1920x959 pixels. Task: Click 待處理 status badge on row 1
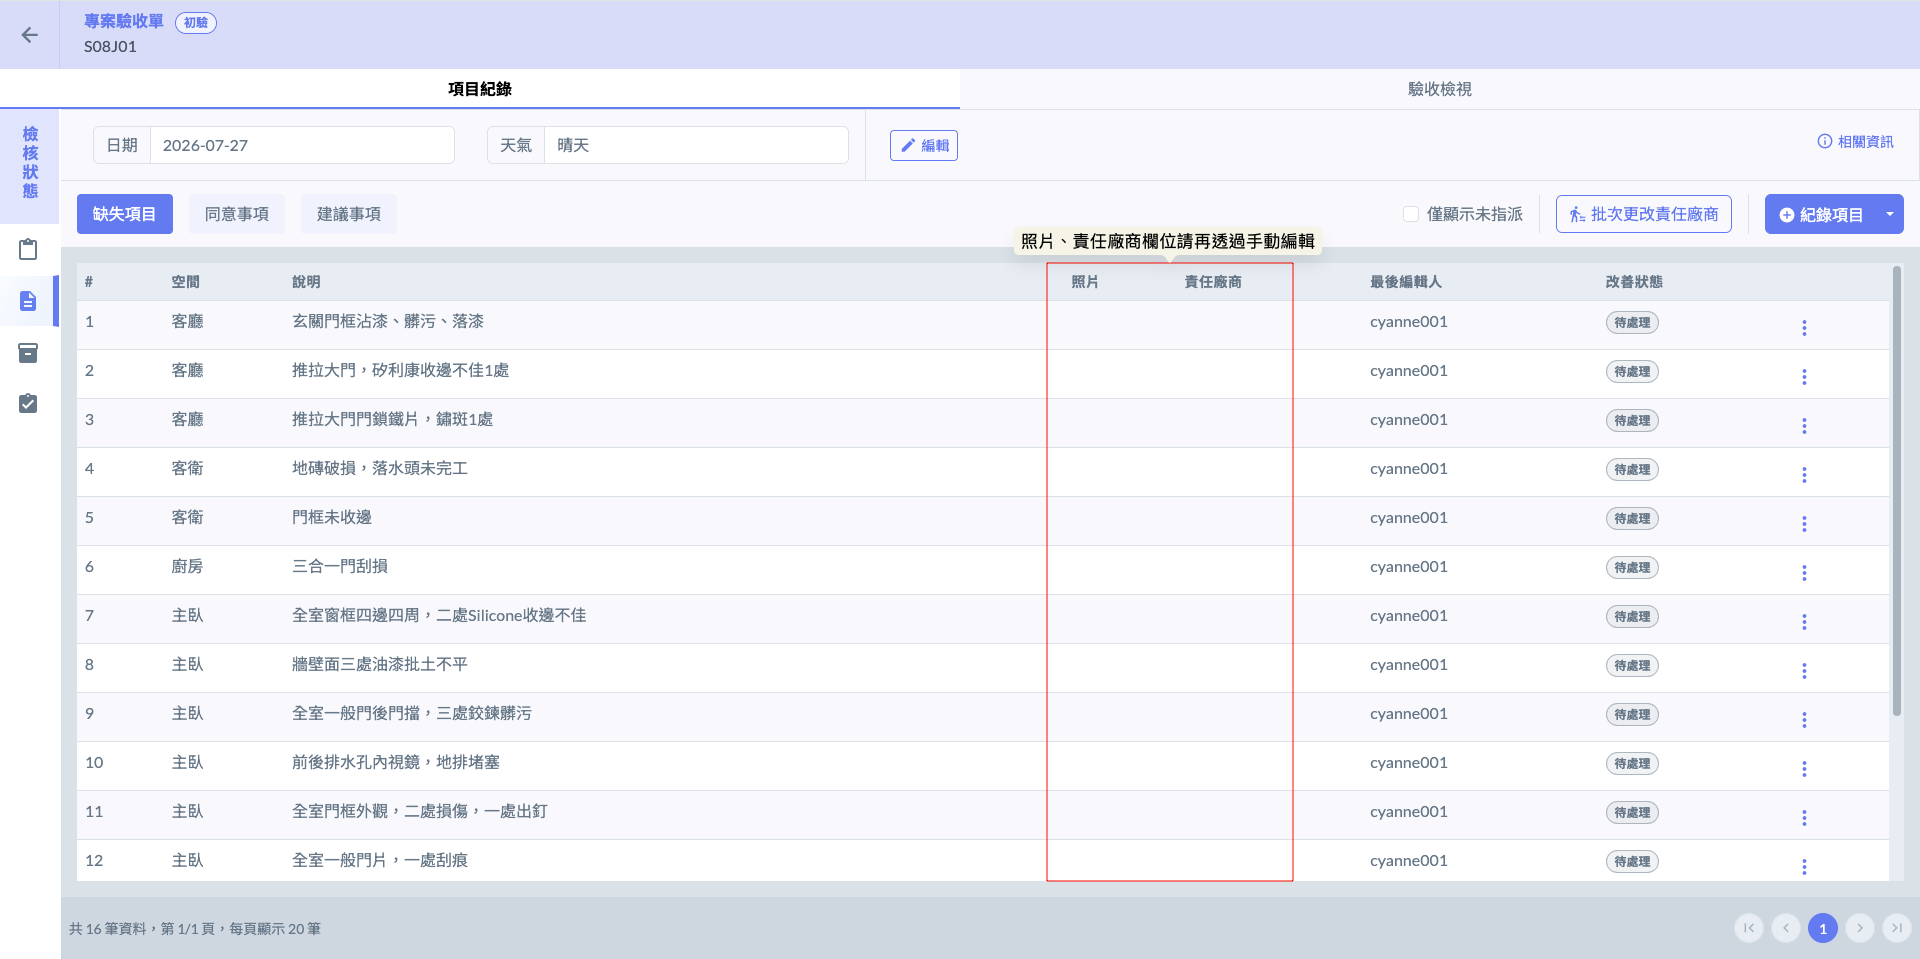coord(1632,322)
